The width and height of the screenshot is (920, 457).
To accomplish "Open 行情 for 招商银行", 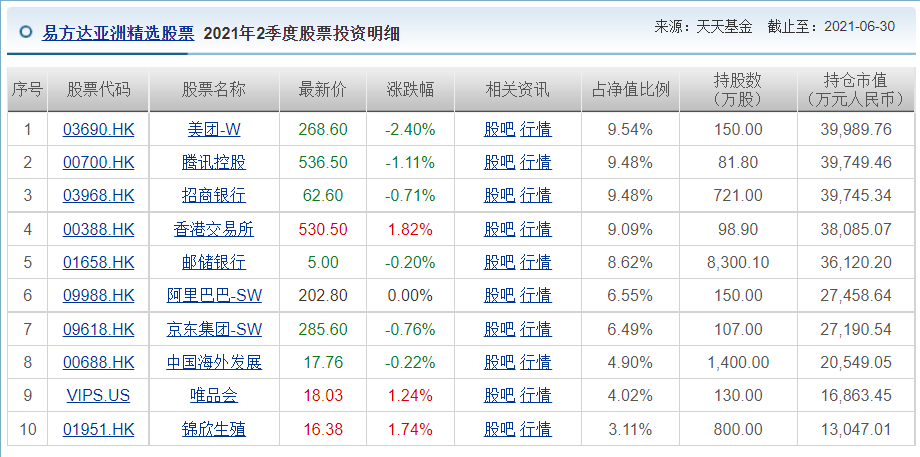I will tap(536, 195).
